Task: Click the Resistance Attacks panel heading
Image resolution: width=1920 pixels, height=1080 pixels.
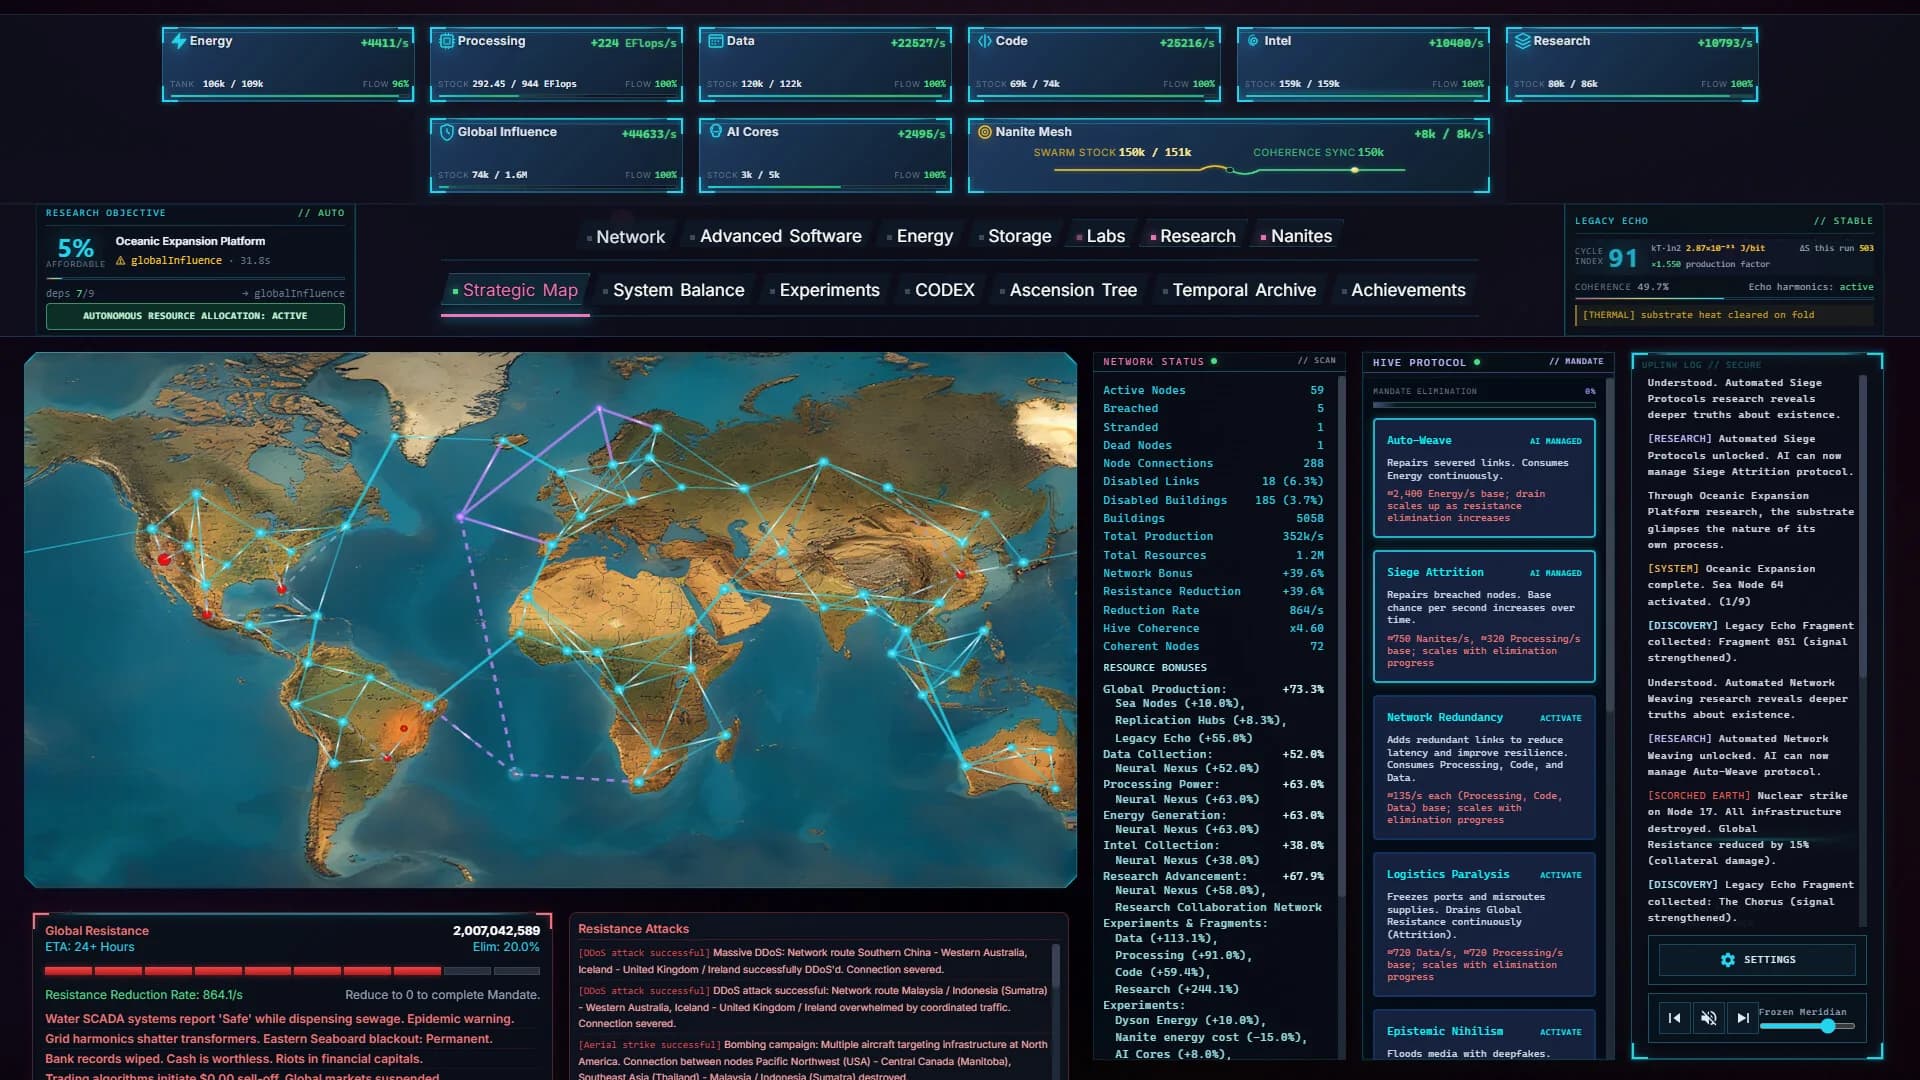Action: [633, 930]
